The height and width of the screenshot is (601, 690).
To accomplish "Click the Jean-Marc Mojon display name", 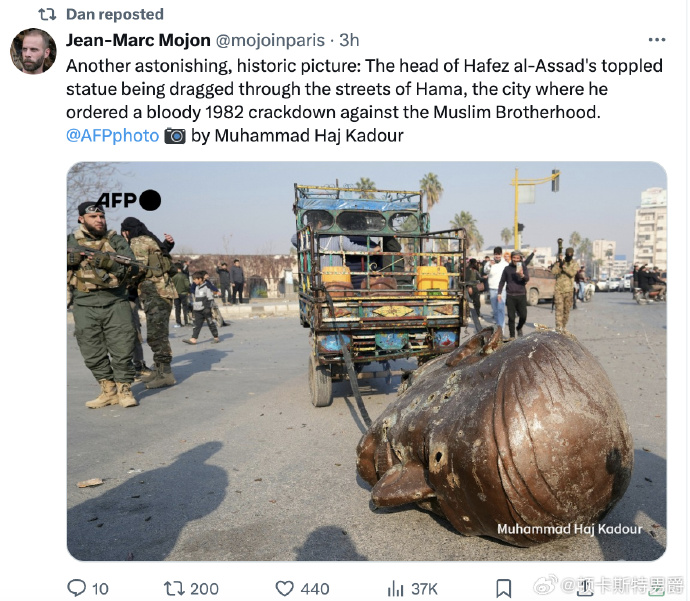I will point(138,40).
